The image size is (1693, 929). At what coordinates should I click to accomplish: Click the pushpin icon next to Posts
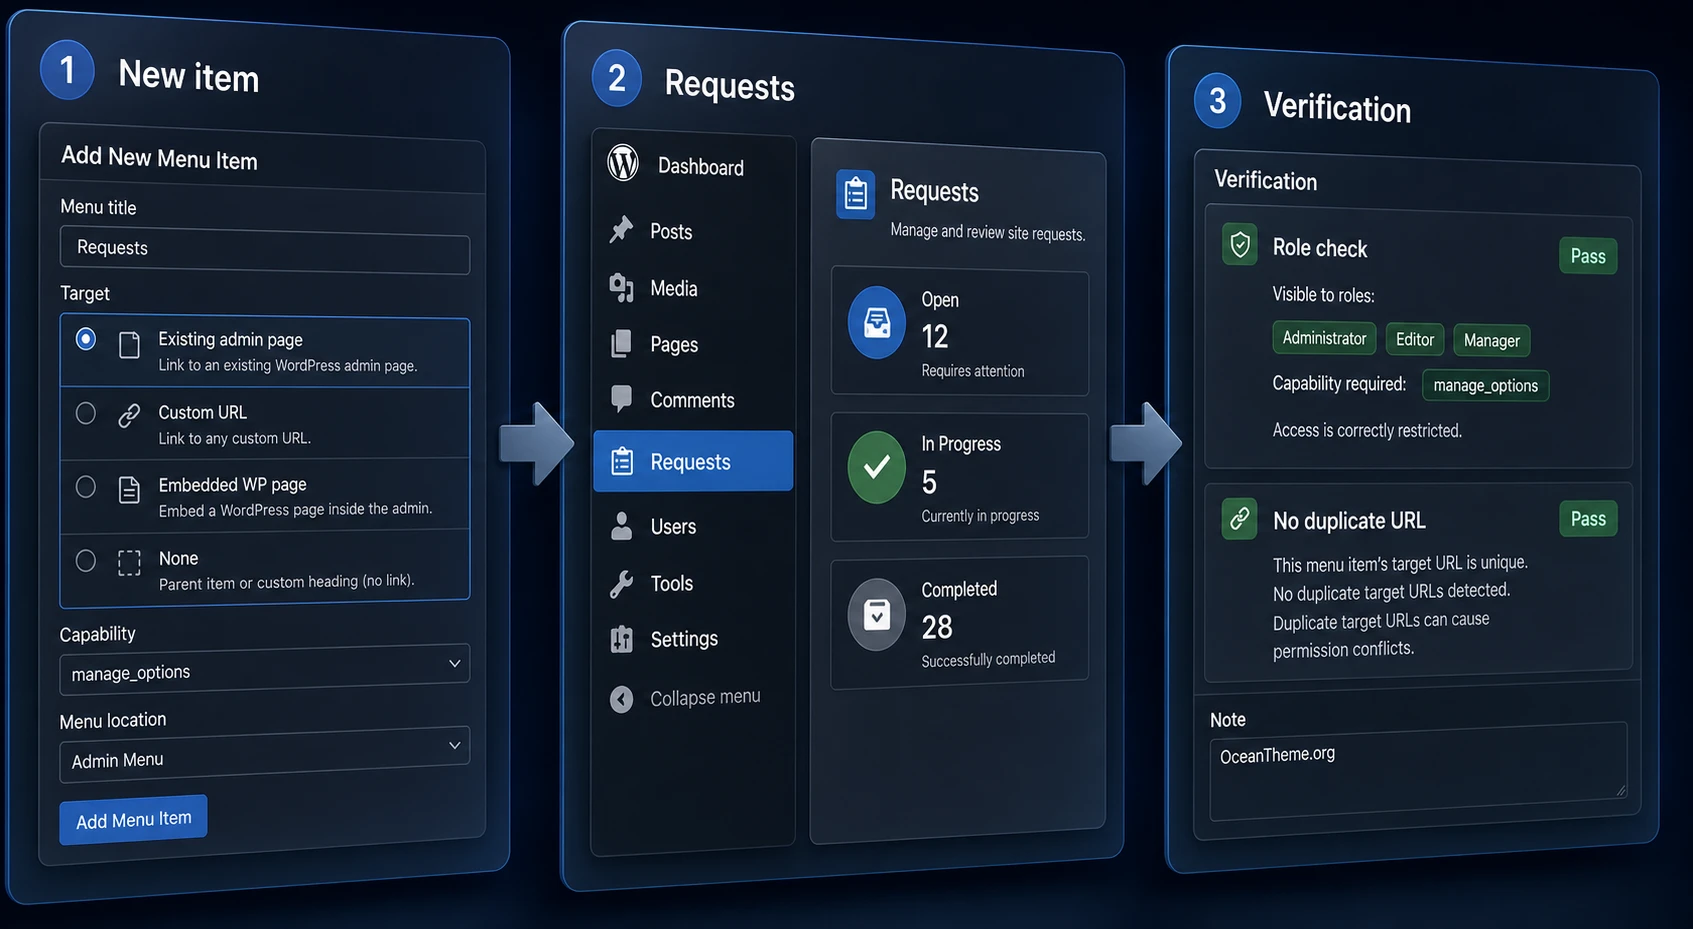pyautogui.click(x=621, y=229)
